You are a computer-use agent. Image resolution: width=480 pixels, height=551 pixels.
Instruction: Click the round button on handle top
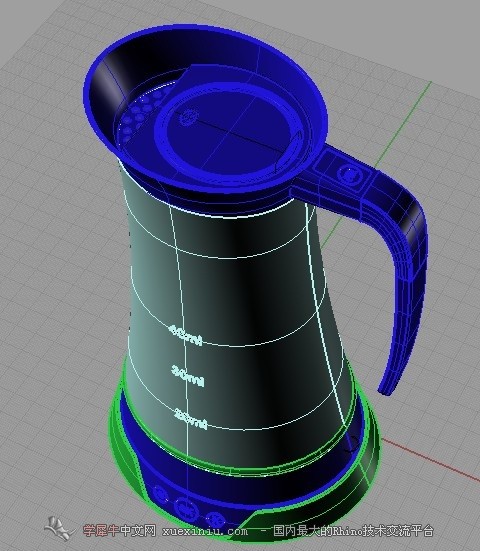pyautogui.click(x=349, y=175)
